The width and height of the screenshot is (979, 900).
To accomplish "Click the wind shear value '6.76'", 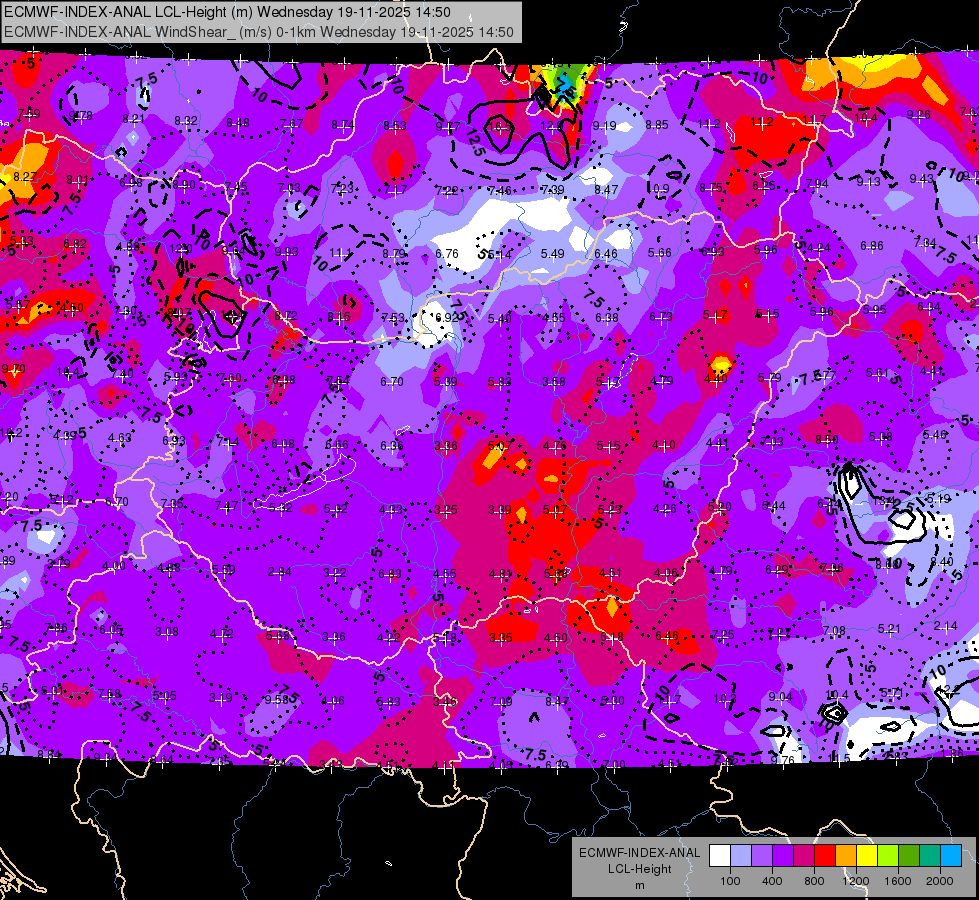I will point(447,254).
